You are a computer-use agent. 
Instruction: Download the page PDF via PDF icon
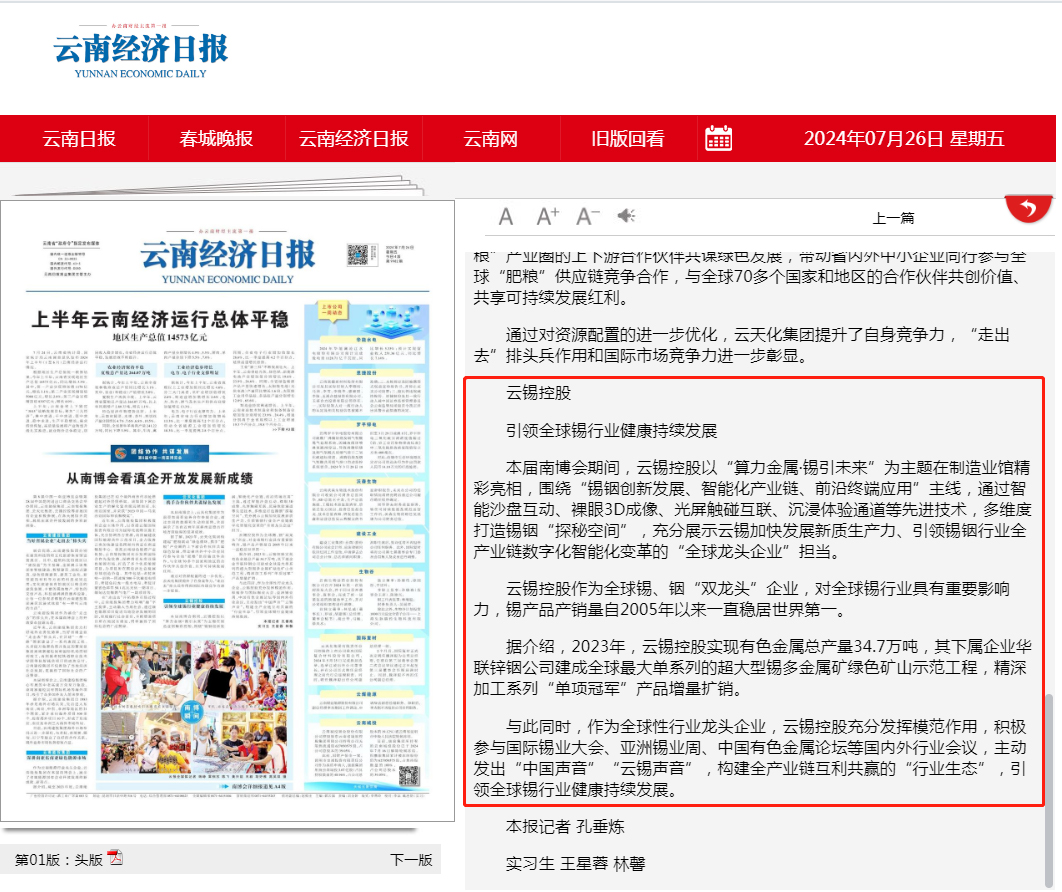click(x=115, y=858)
